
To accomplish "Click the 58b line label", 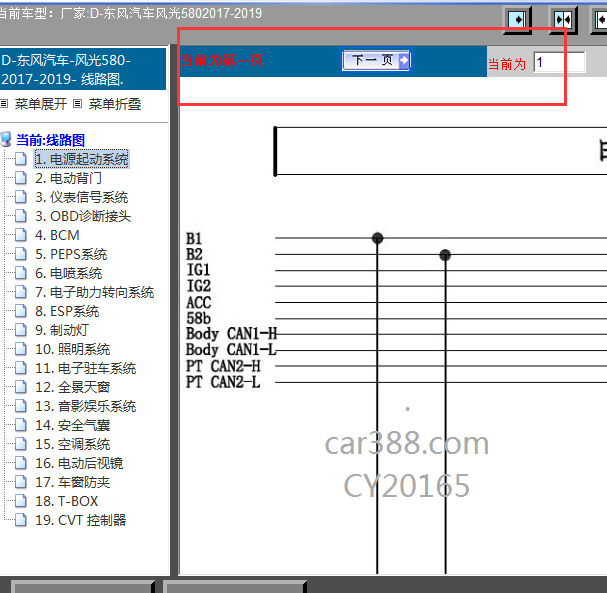I will pyautogui.click(x=199, y=318).
